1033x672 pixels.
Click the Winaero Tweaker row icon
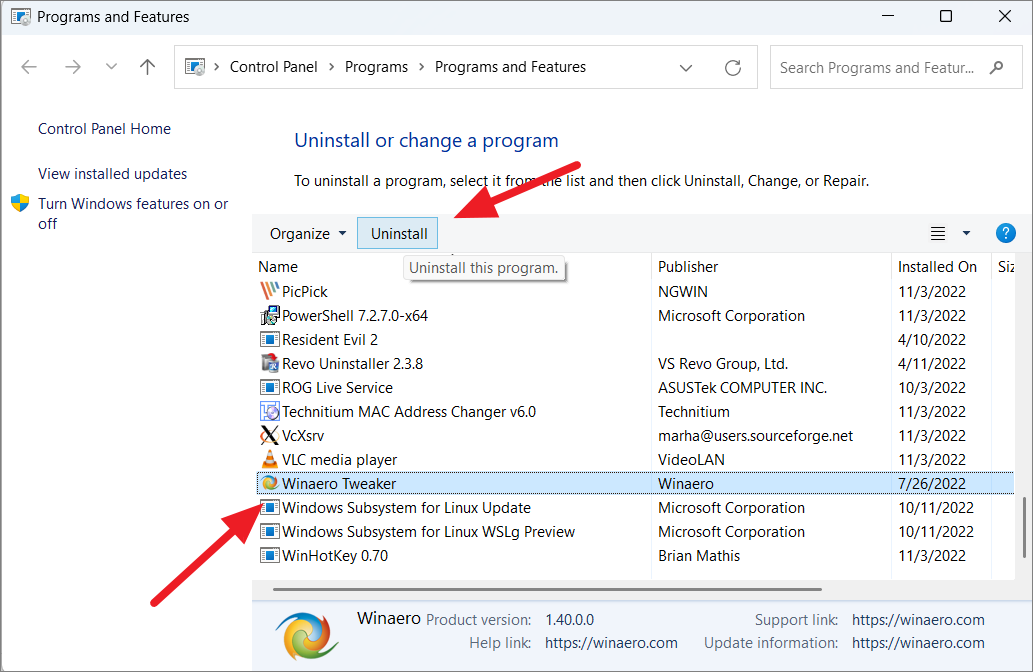269,483
